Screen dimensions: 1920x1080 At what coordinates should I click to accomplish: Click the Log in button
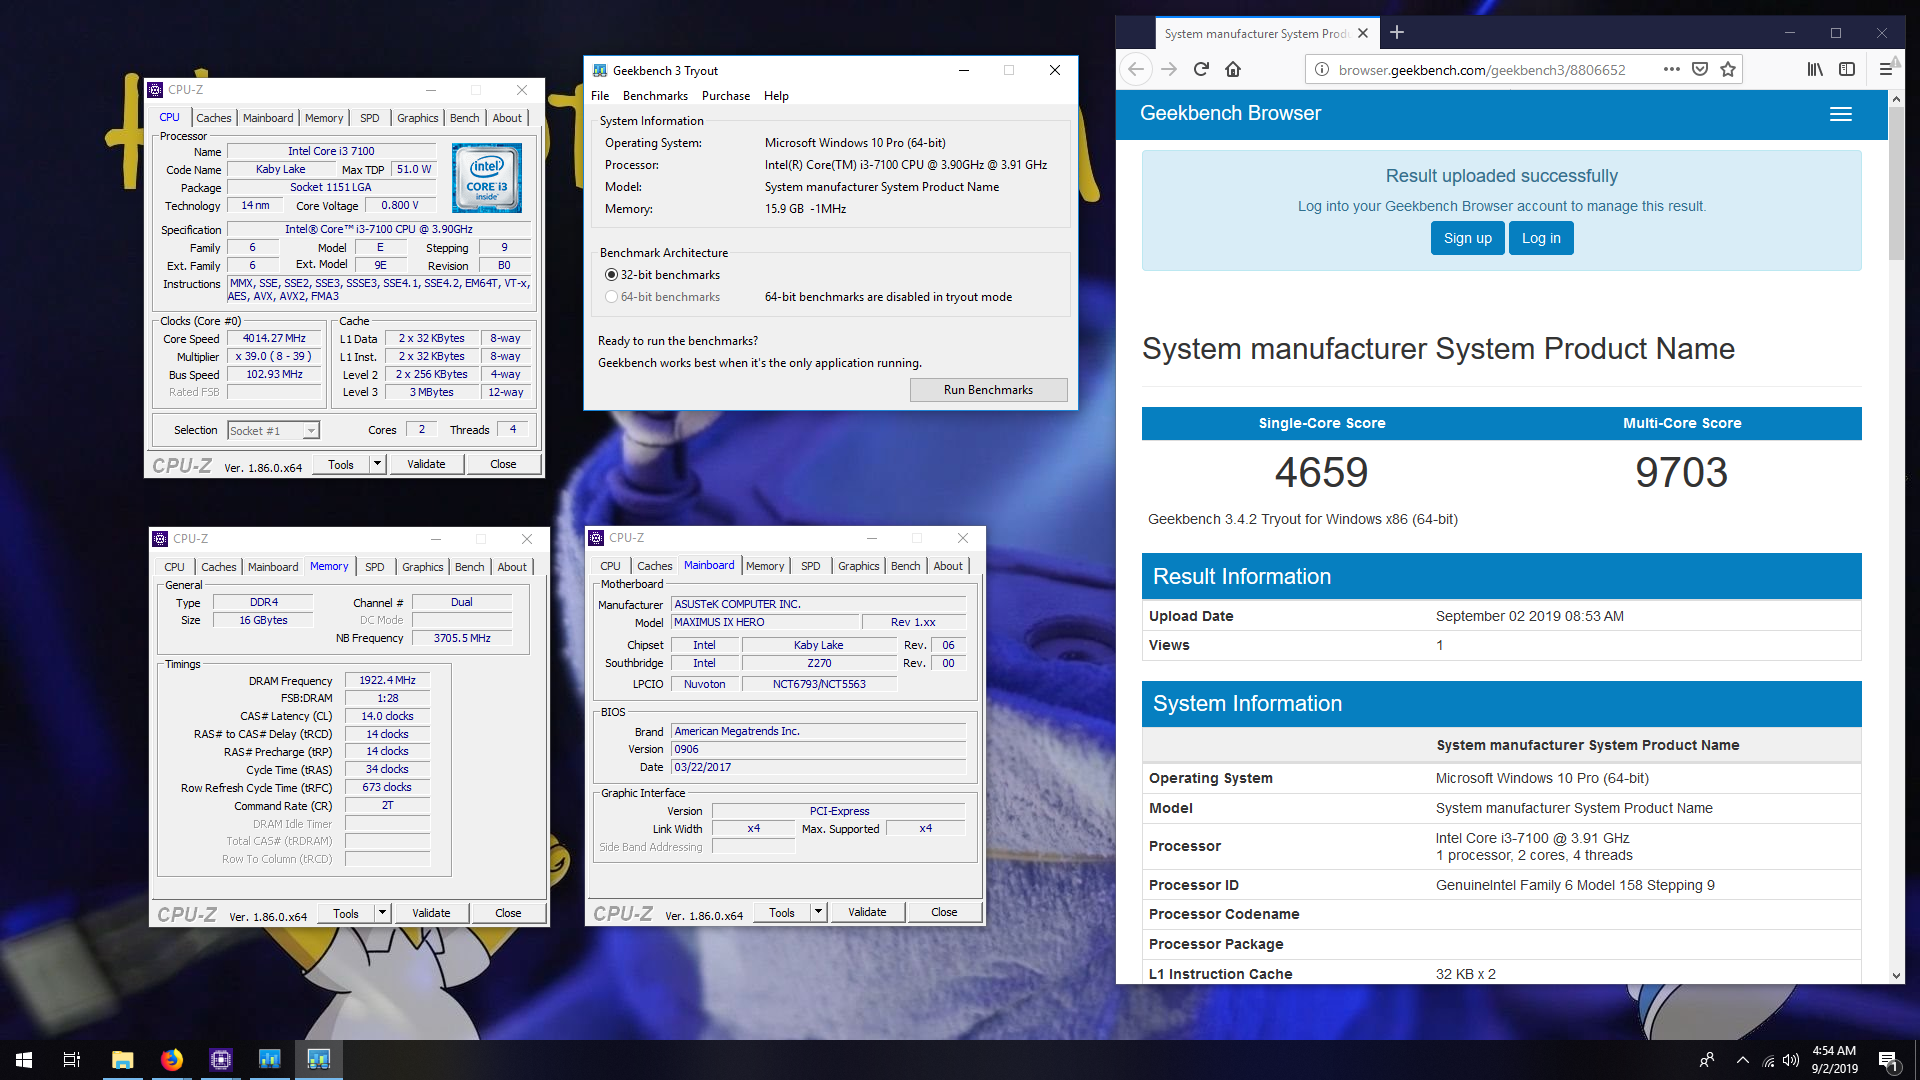[1541, 238]
